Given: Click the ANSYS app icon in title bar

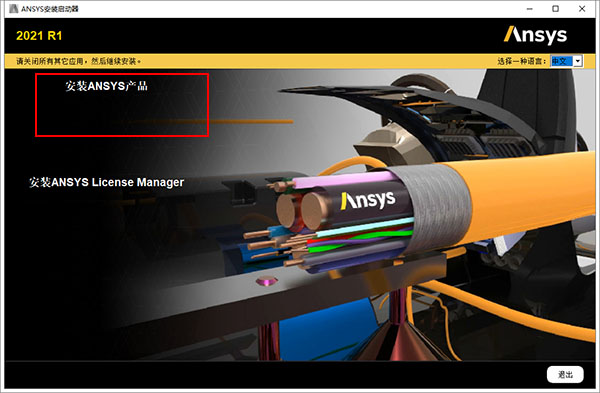Looking at the screenshot, I should coord(14,8).
